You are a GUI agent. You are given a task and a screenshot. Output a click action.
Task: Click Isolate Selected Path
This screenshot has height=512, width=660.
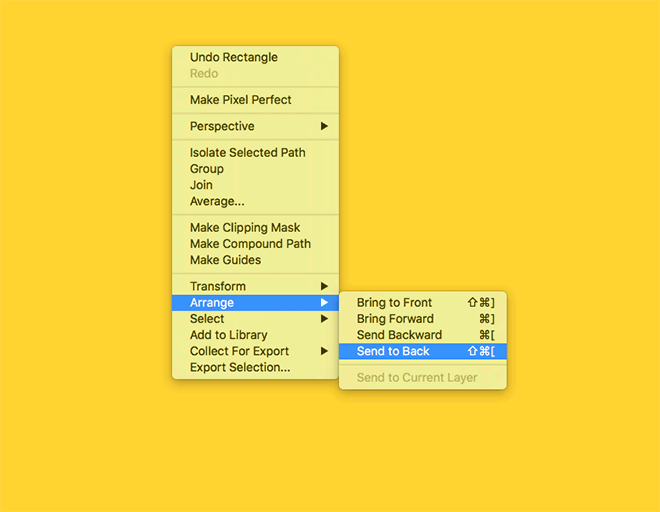(x=255, y=152)
